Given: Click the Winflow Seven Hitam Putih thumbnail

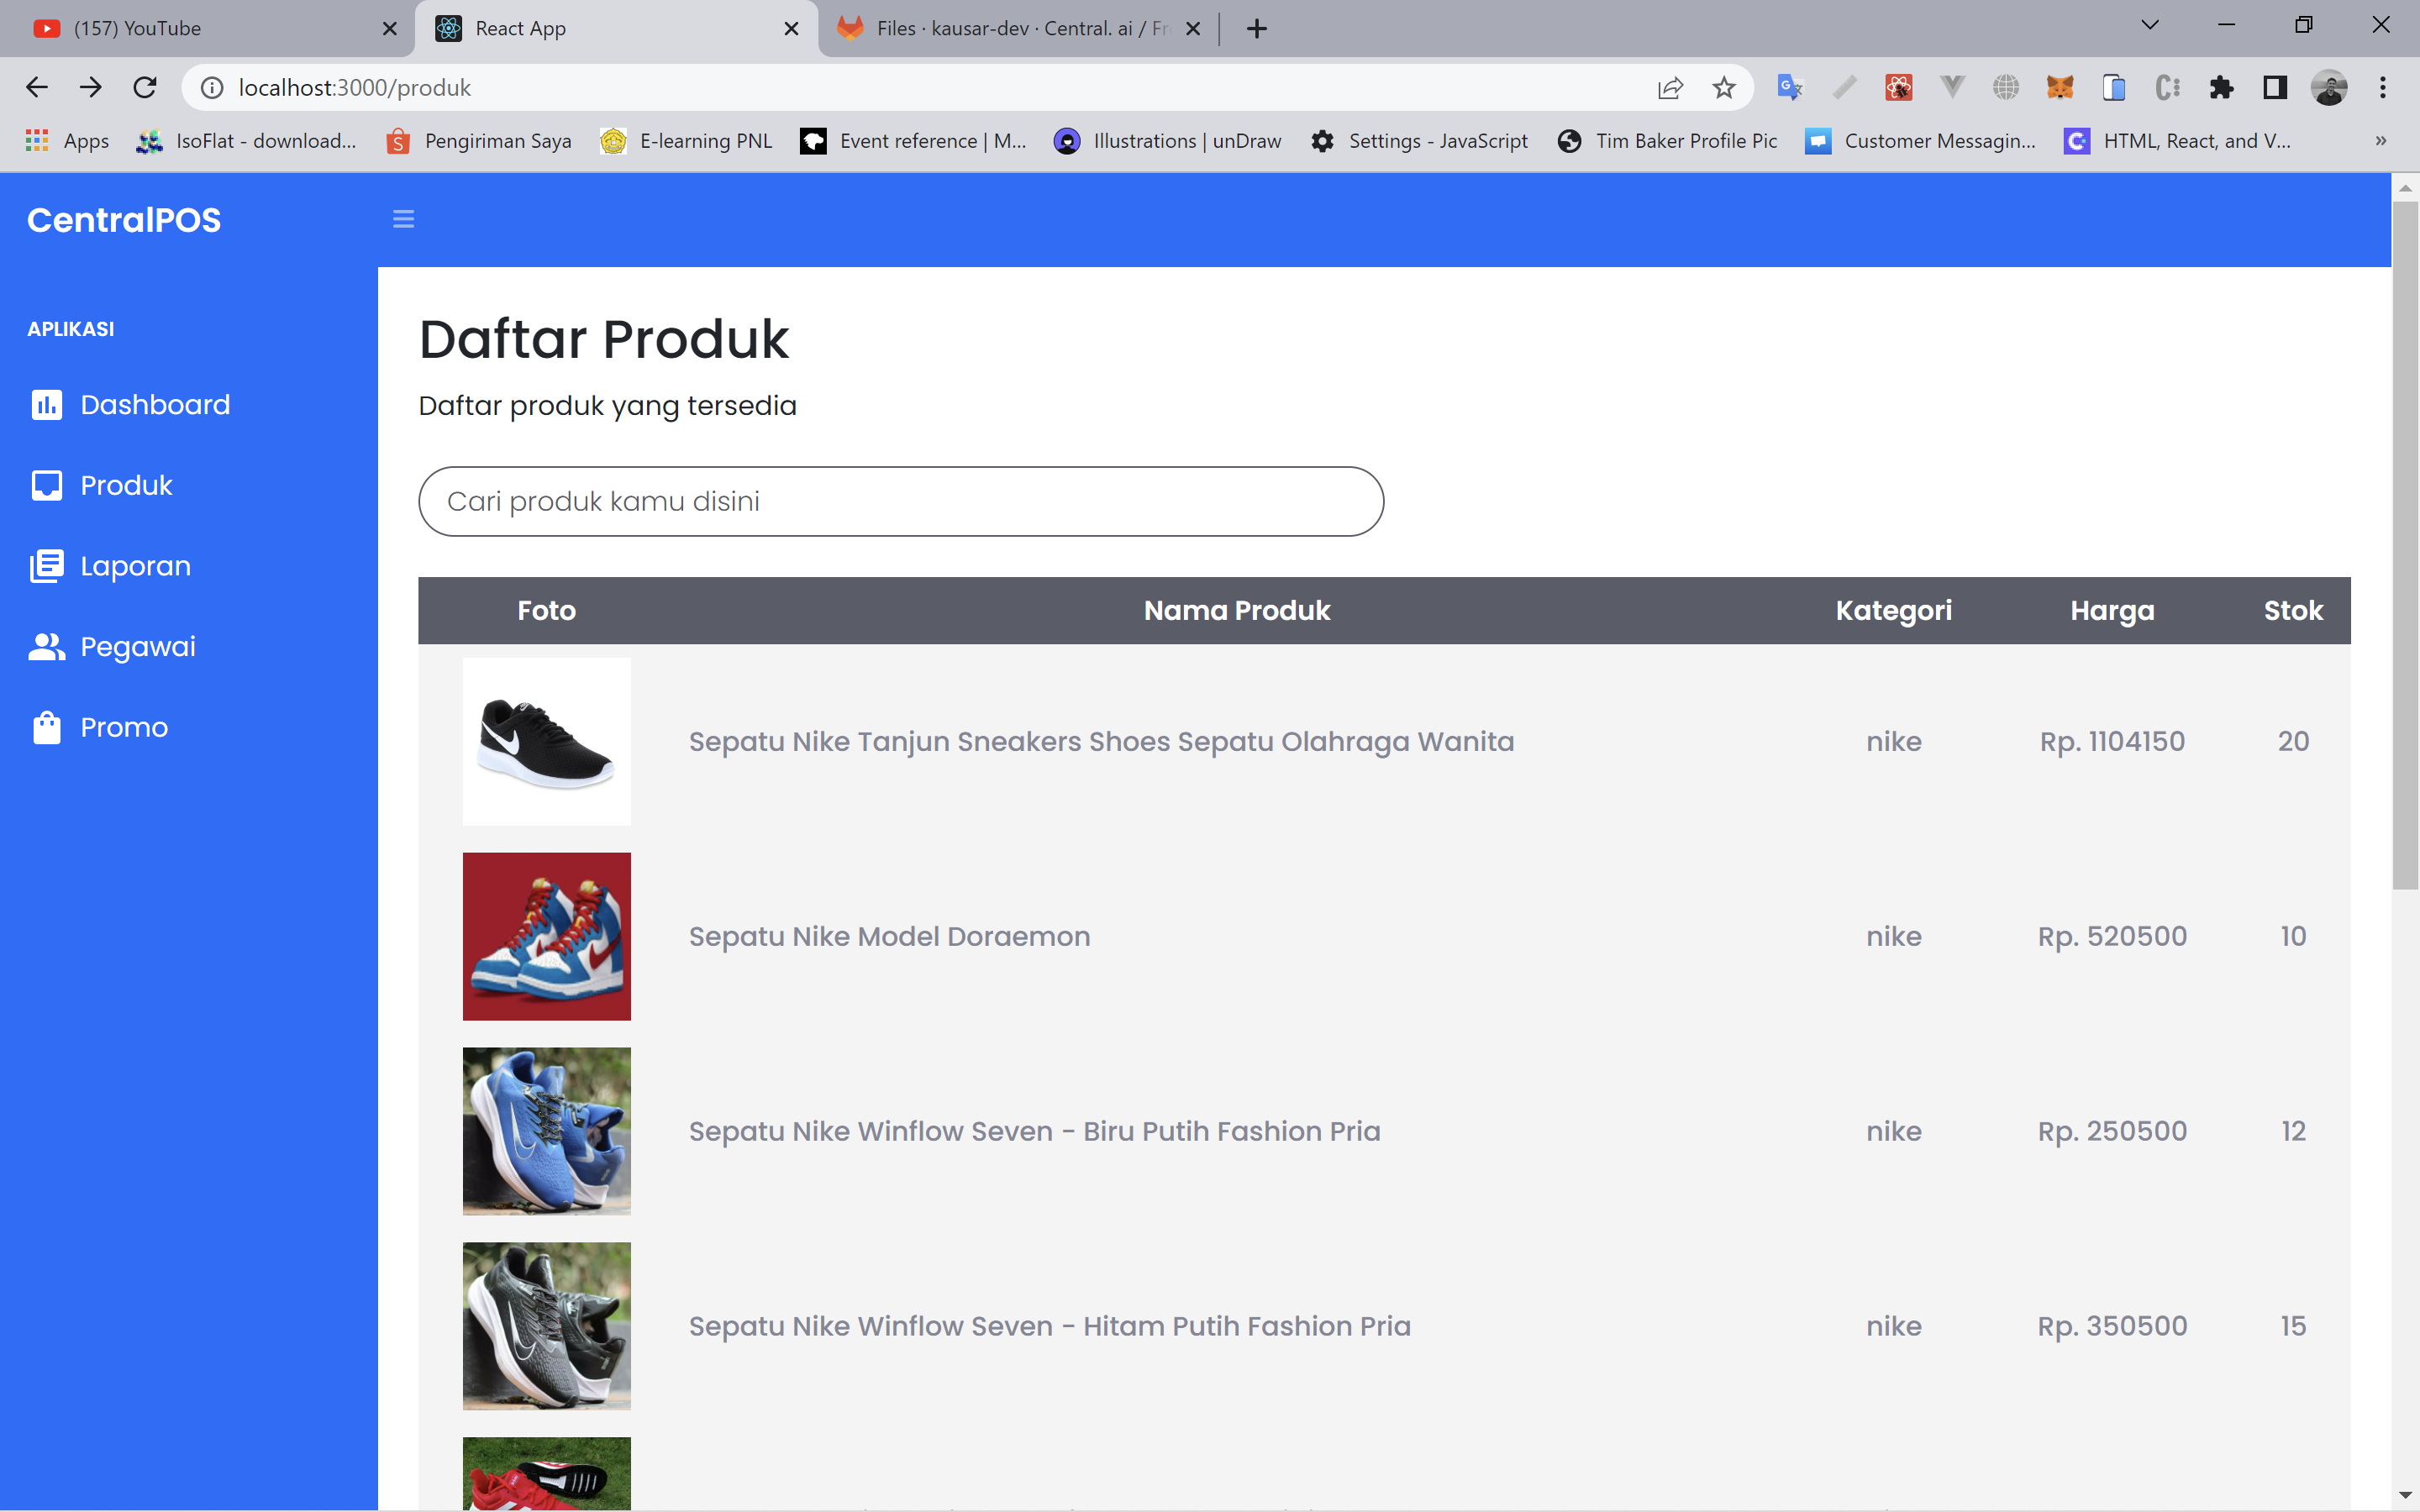Looking at the screenshot, I should (547, 1326).
